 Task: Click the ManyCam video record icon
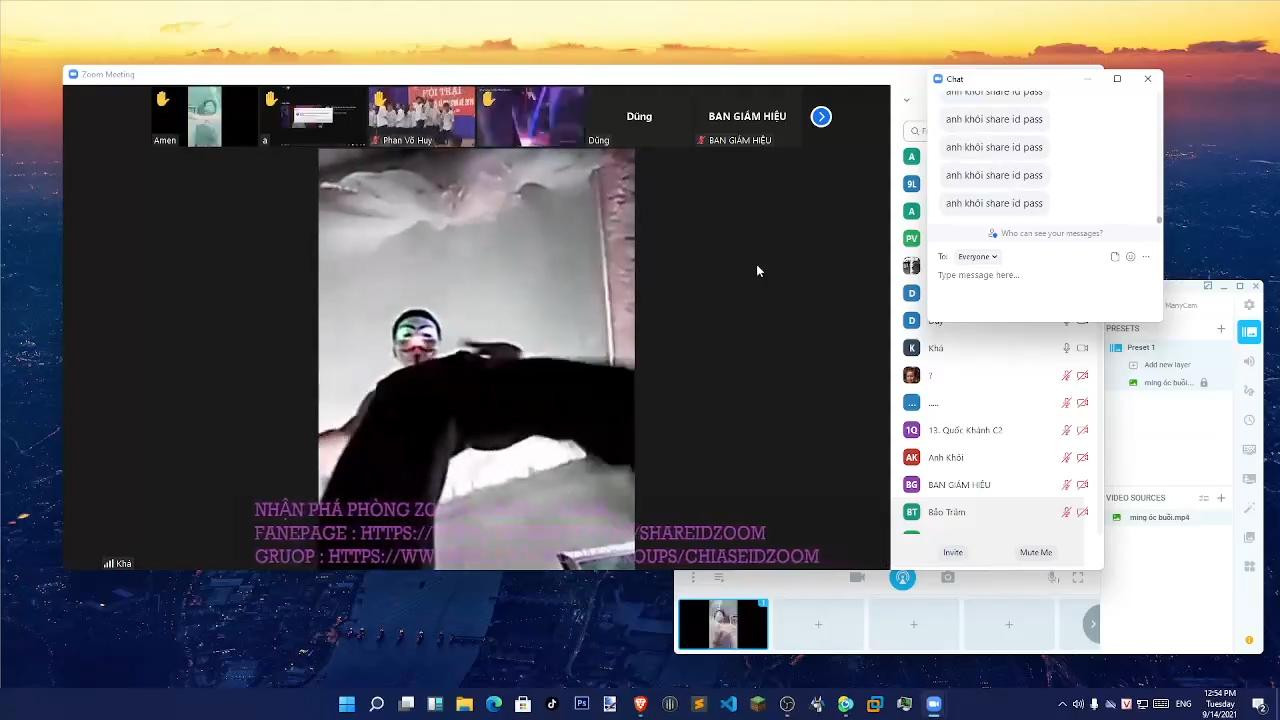click(858, 577)
